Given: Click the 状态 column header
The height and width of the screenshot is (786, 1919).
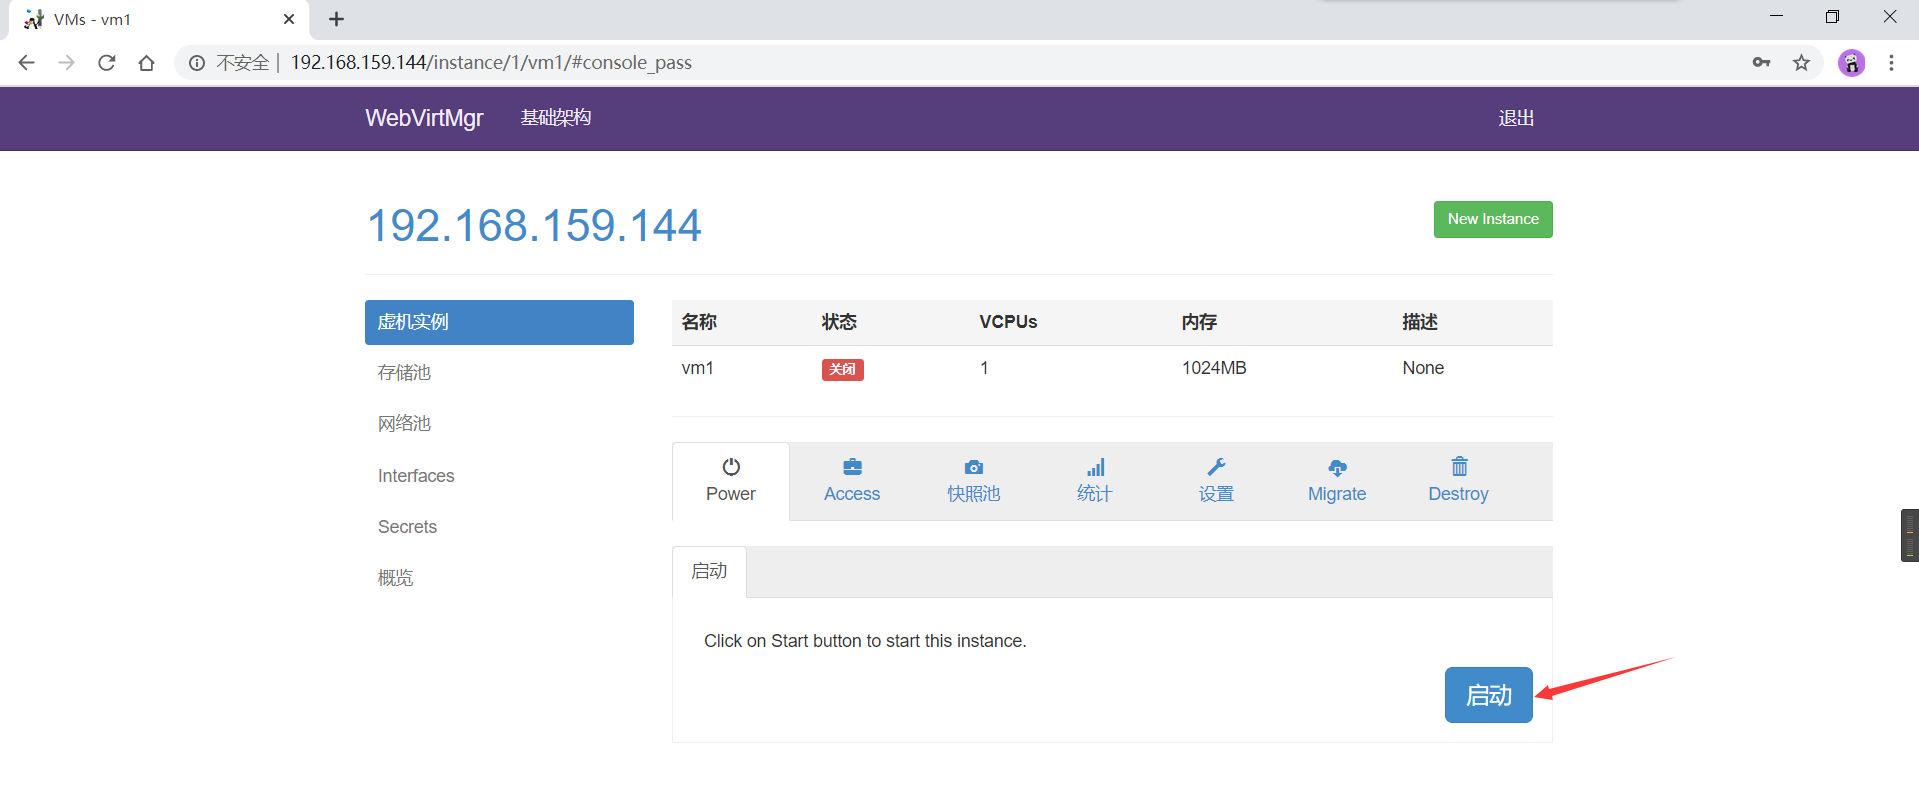Looking at the screenshot, I should click(x=840, y=322).
